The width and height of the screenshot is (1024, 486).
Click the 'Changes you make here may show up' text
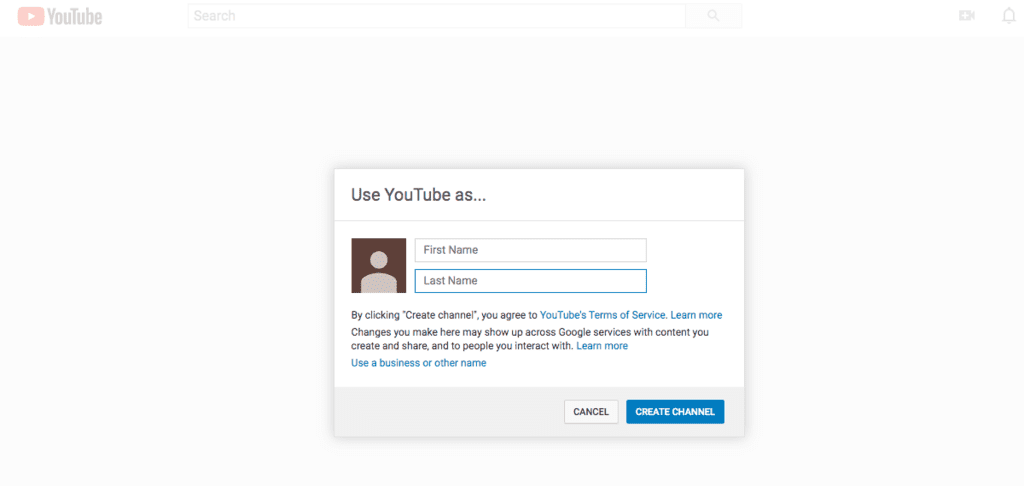[x=530, y=338]
